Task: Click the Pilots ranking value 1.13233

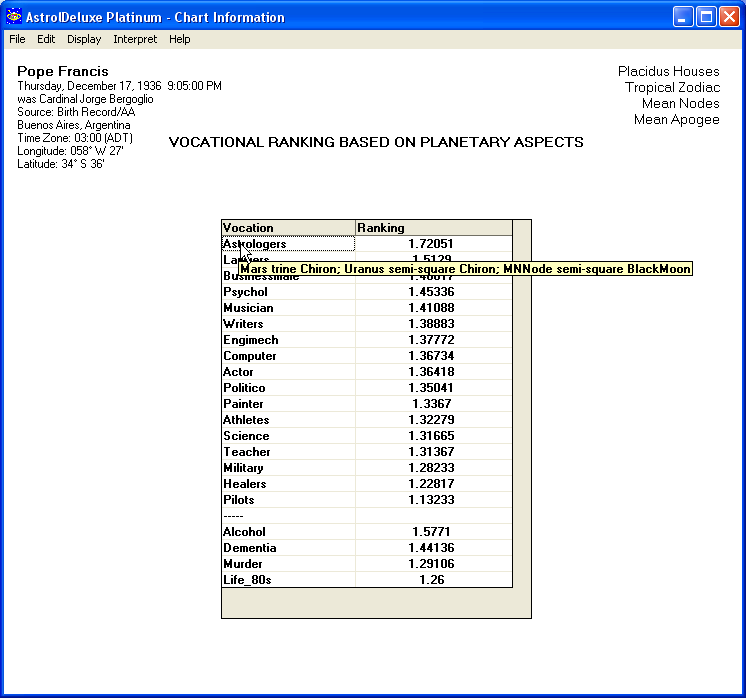Action: pyautogui.click(x=432, y=500)
